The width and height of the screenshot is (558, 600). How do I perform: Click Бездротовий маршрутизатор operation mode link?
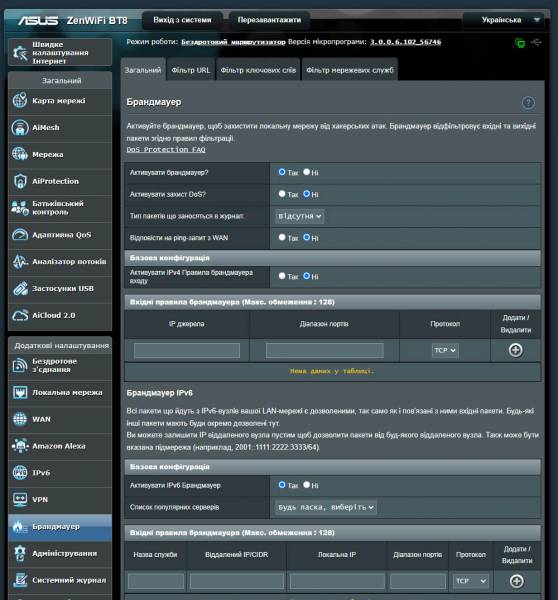click(233, 42)
